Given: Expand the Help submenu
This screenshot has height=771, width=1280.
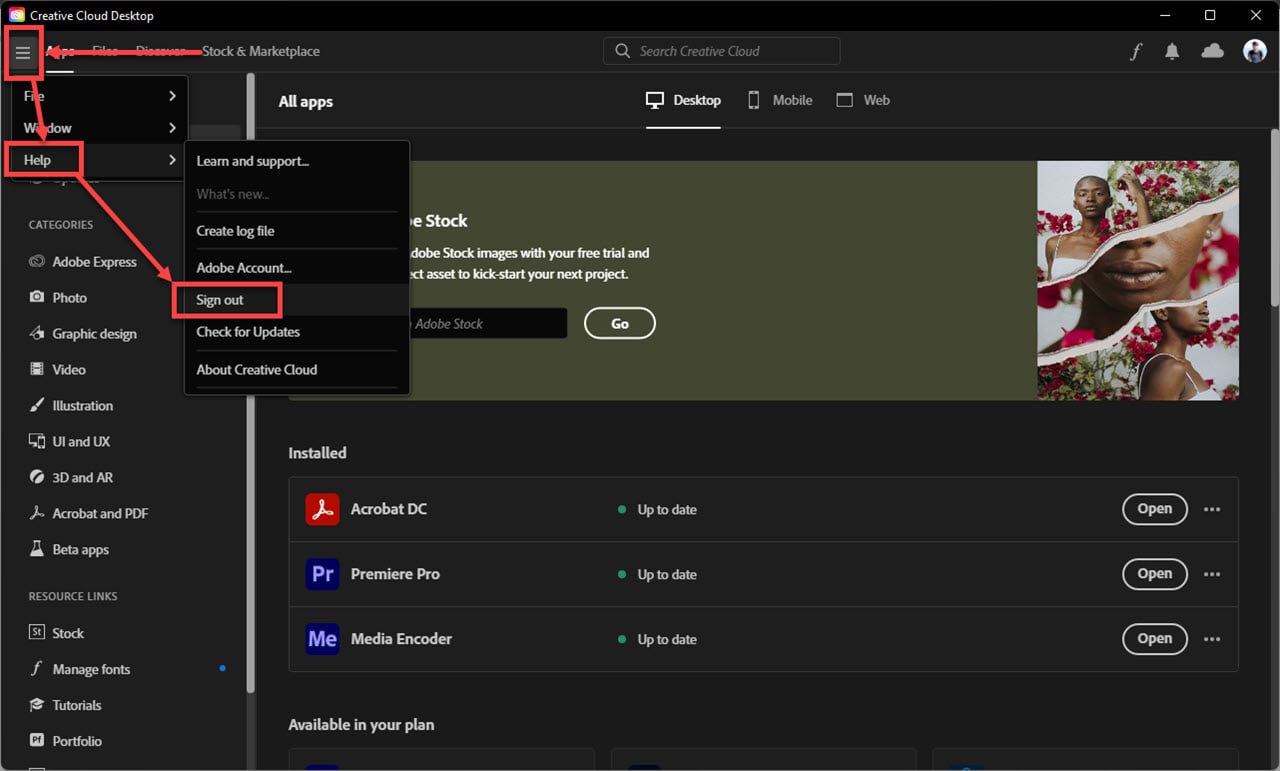Looking at the screenshot, I should pos(100,160).
